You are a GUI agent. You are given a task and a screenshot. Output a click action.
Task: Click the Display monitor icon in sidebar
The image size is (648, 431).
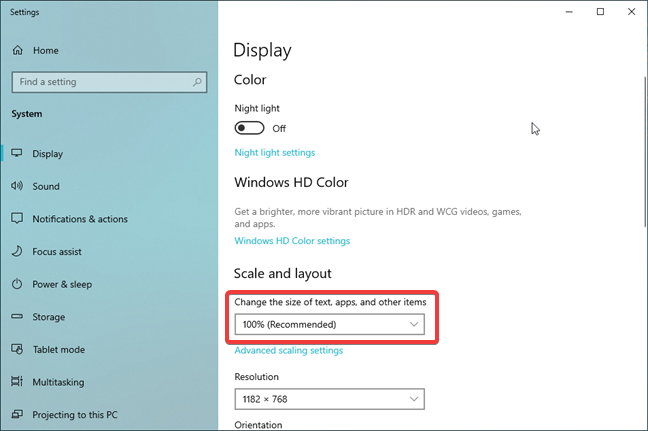click(x=17, y=153)
